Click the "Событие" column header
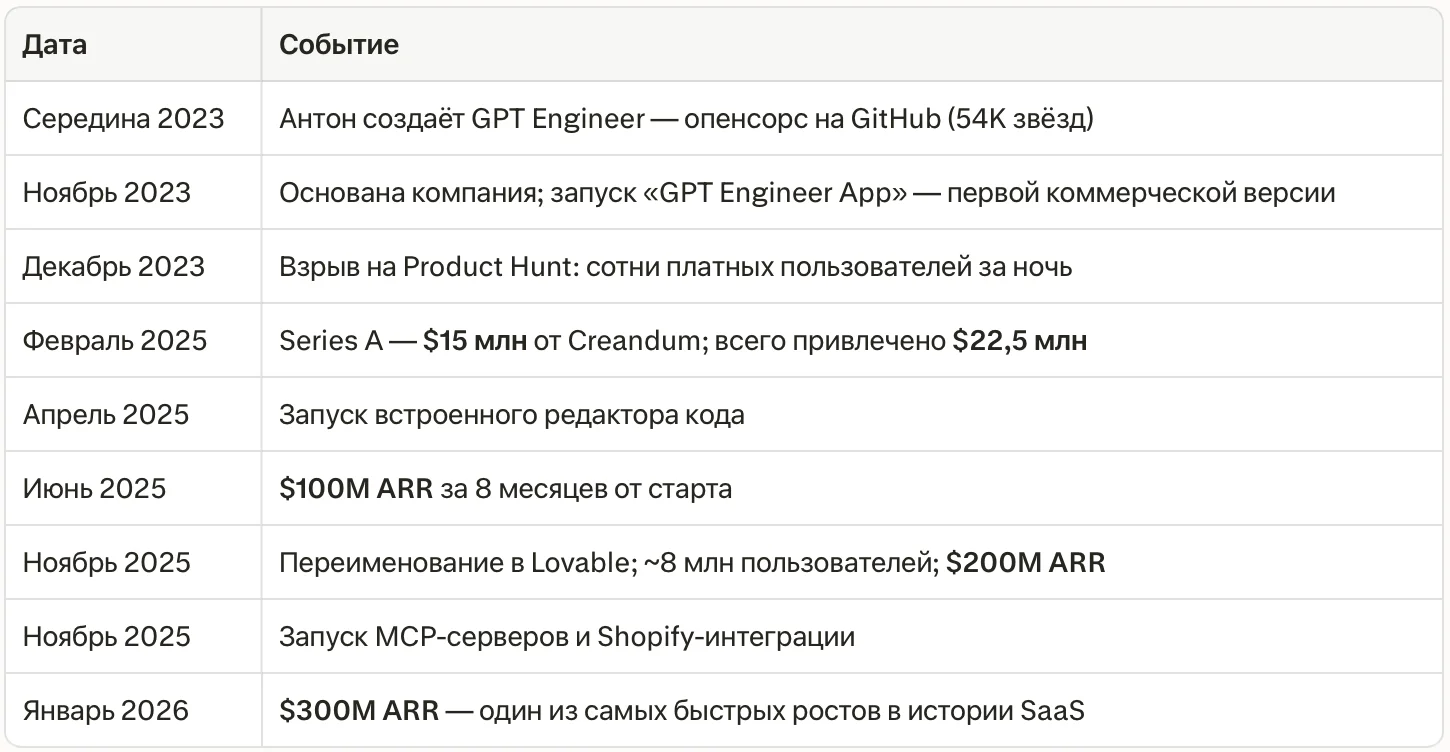The width and height of the screenshot is (1450, 752). click(x=339, y=45)
